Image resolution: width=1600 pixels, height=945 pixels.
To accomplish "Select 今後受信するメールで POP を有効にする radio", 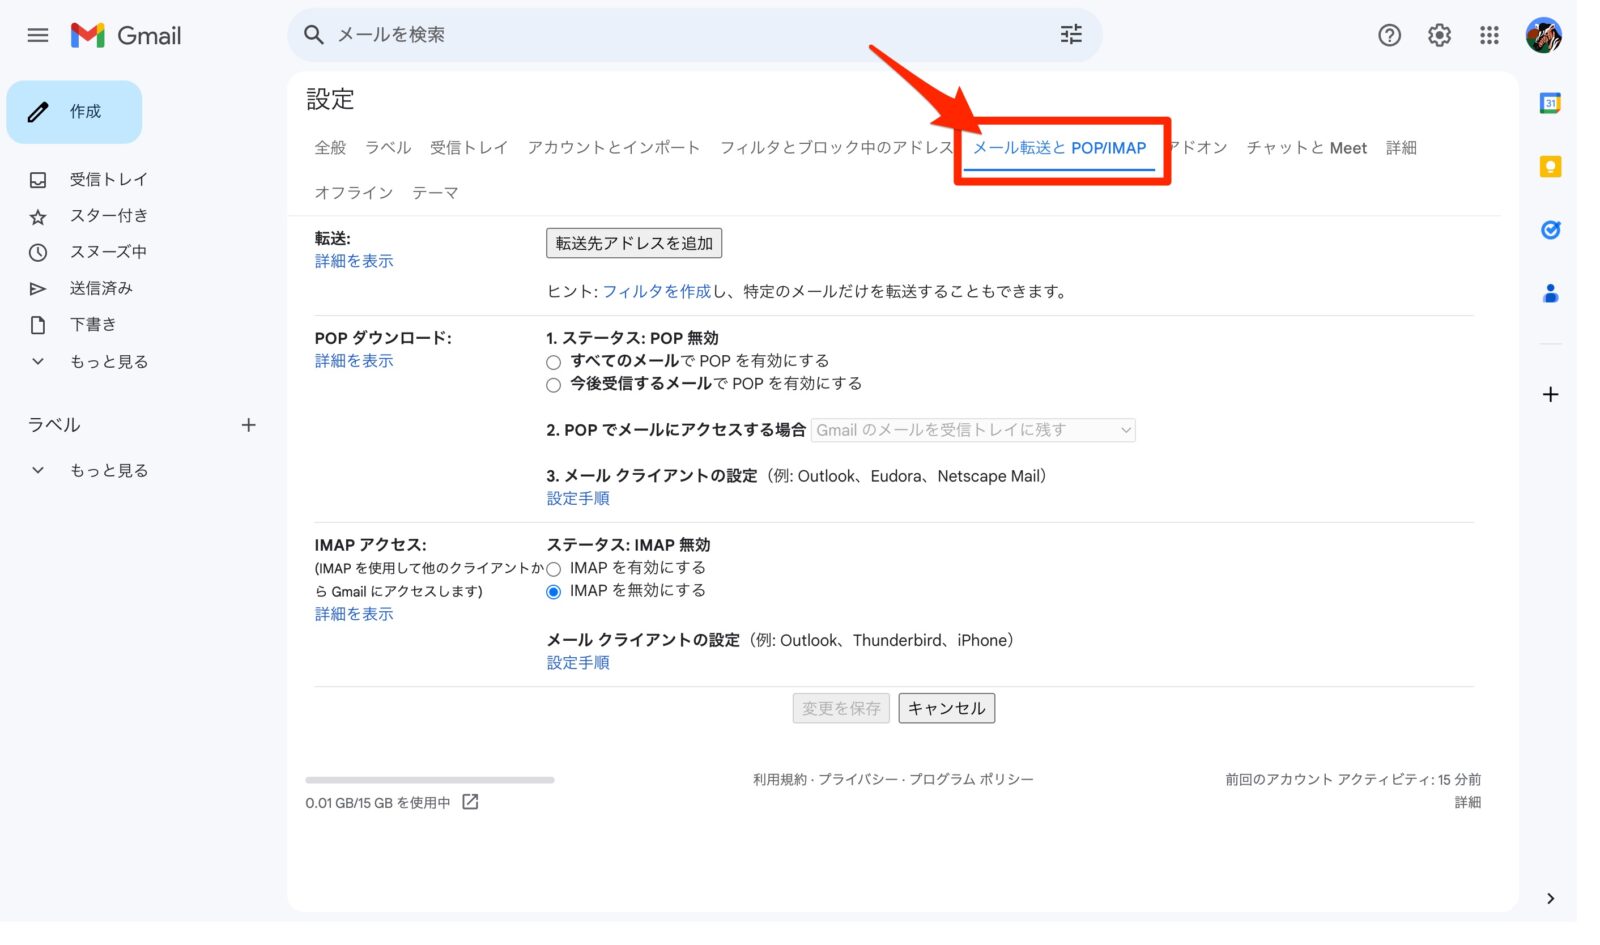I will (x=553, y=385).
